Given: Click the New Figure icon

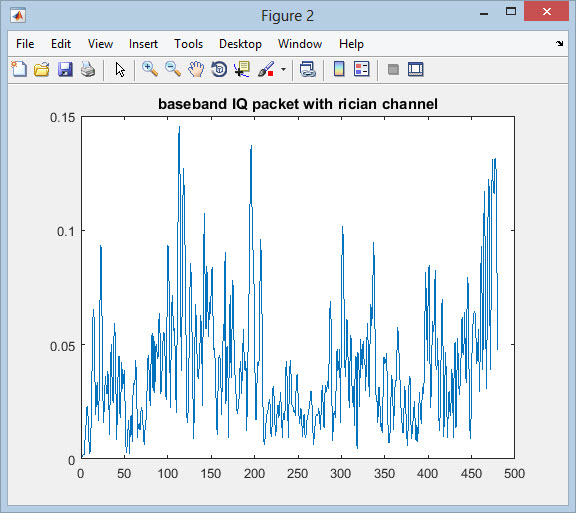Looking at the screenshot, I should pyautogui.click(x=19, y=69).
